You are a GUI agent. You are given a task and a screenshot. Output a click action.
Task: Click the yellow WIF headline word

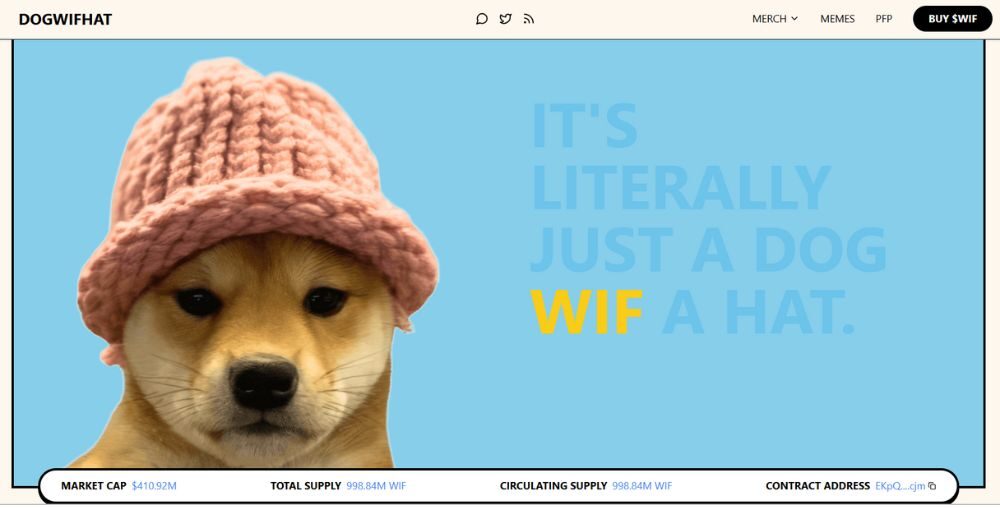586,312
